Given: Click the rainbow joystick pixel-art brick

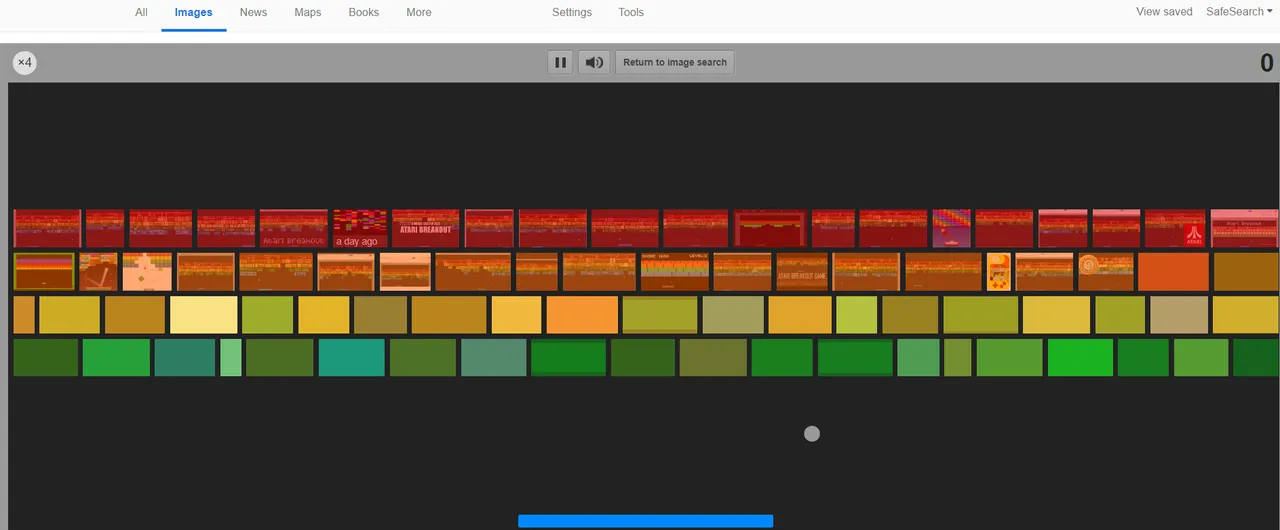Looking at the screenshot, I should click(952, 229).
